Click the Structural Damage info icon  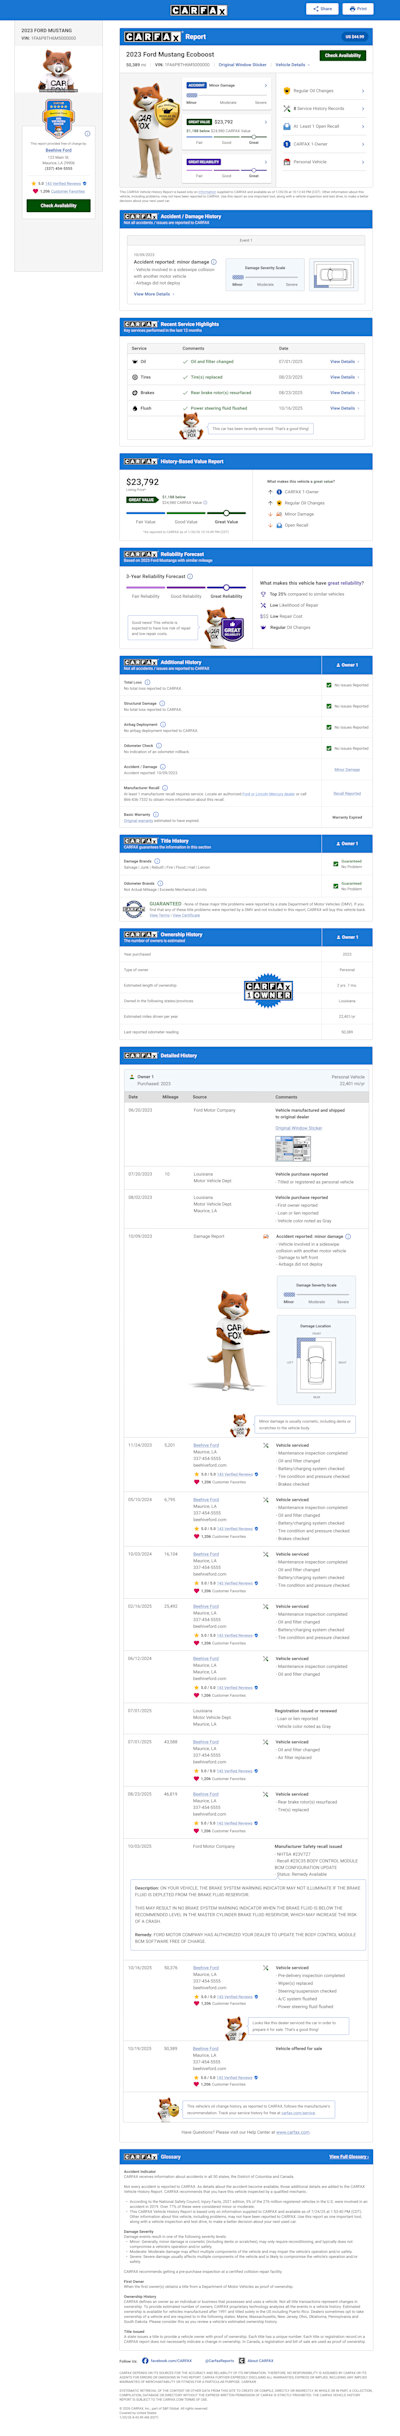point(161,703)
